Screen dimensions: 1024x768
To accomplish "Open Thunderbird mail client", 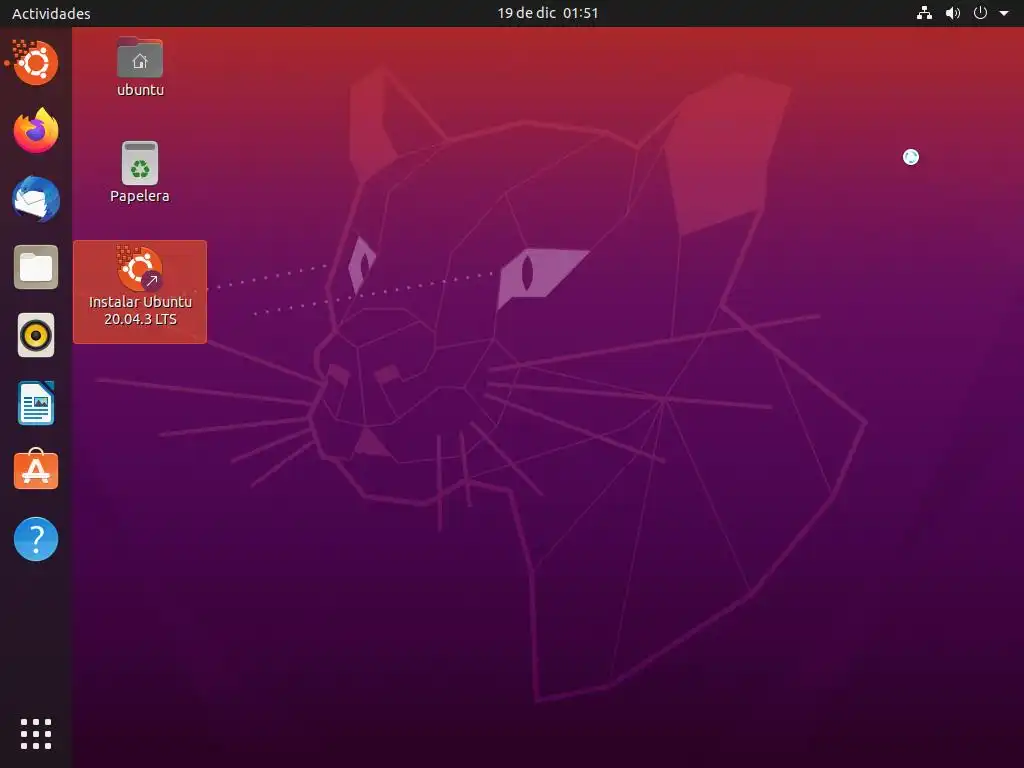I will pos(36,199).
